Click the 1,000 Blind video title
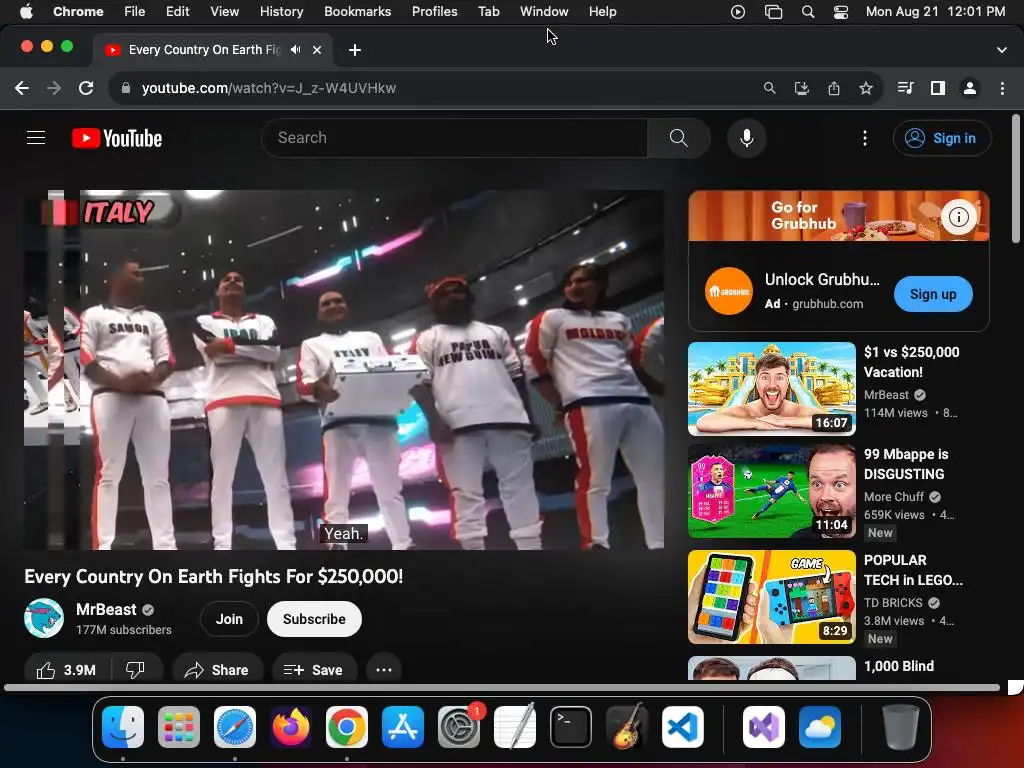1024x768 pixels. tap(899, 666)
